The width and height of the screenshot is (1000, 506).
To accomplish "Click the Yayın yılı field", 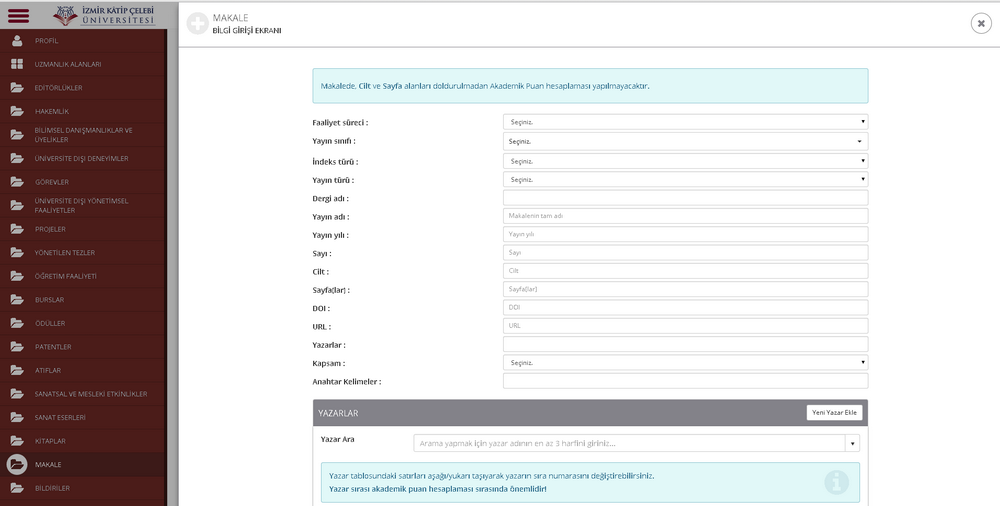I will tap(686, 234).
